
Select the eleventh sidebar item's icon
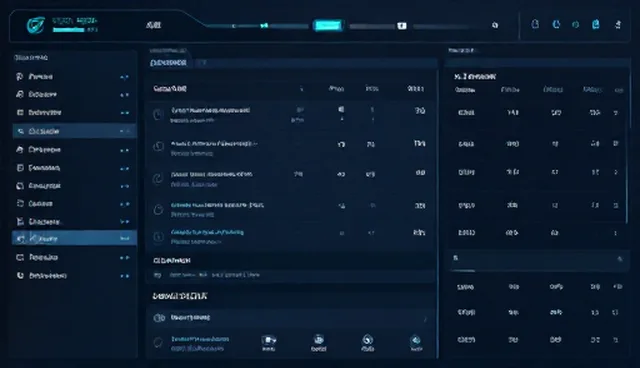click(20, 257)
